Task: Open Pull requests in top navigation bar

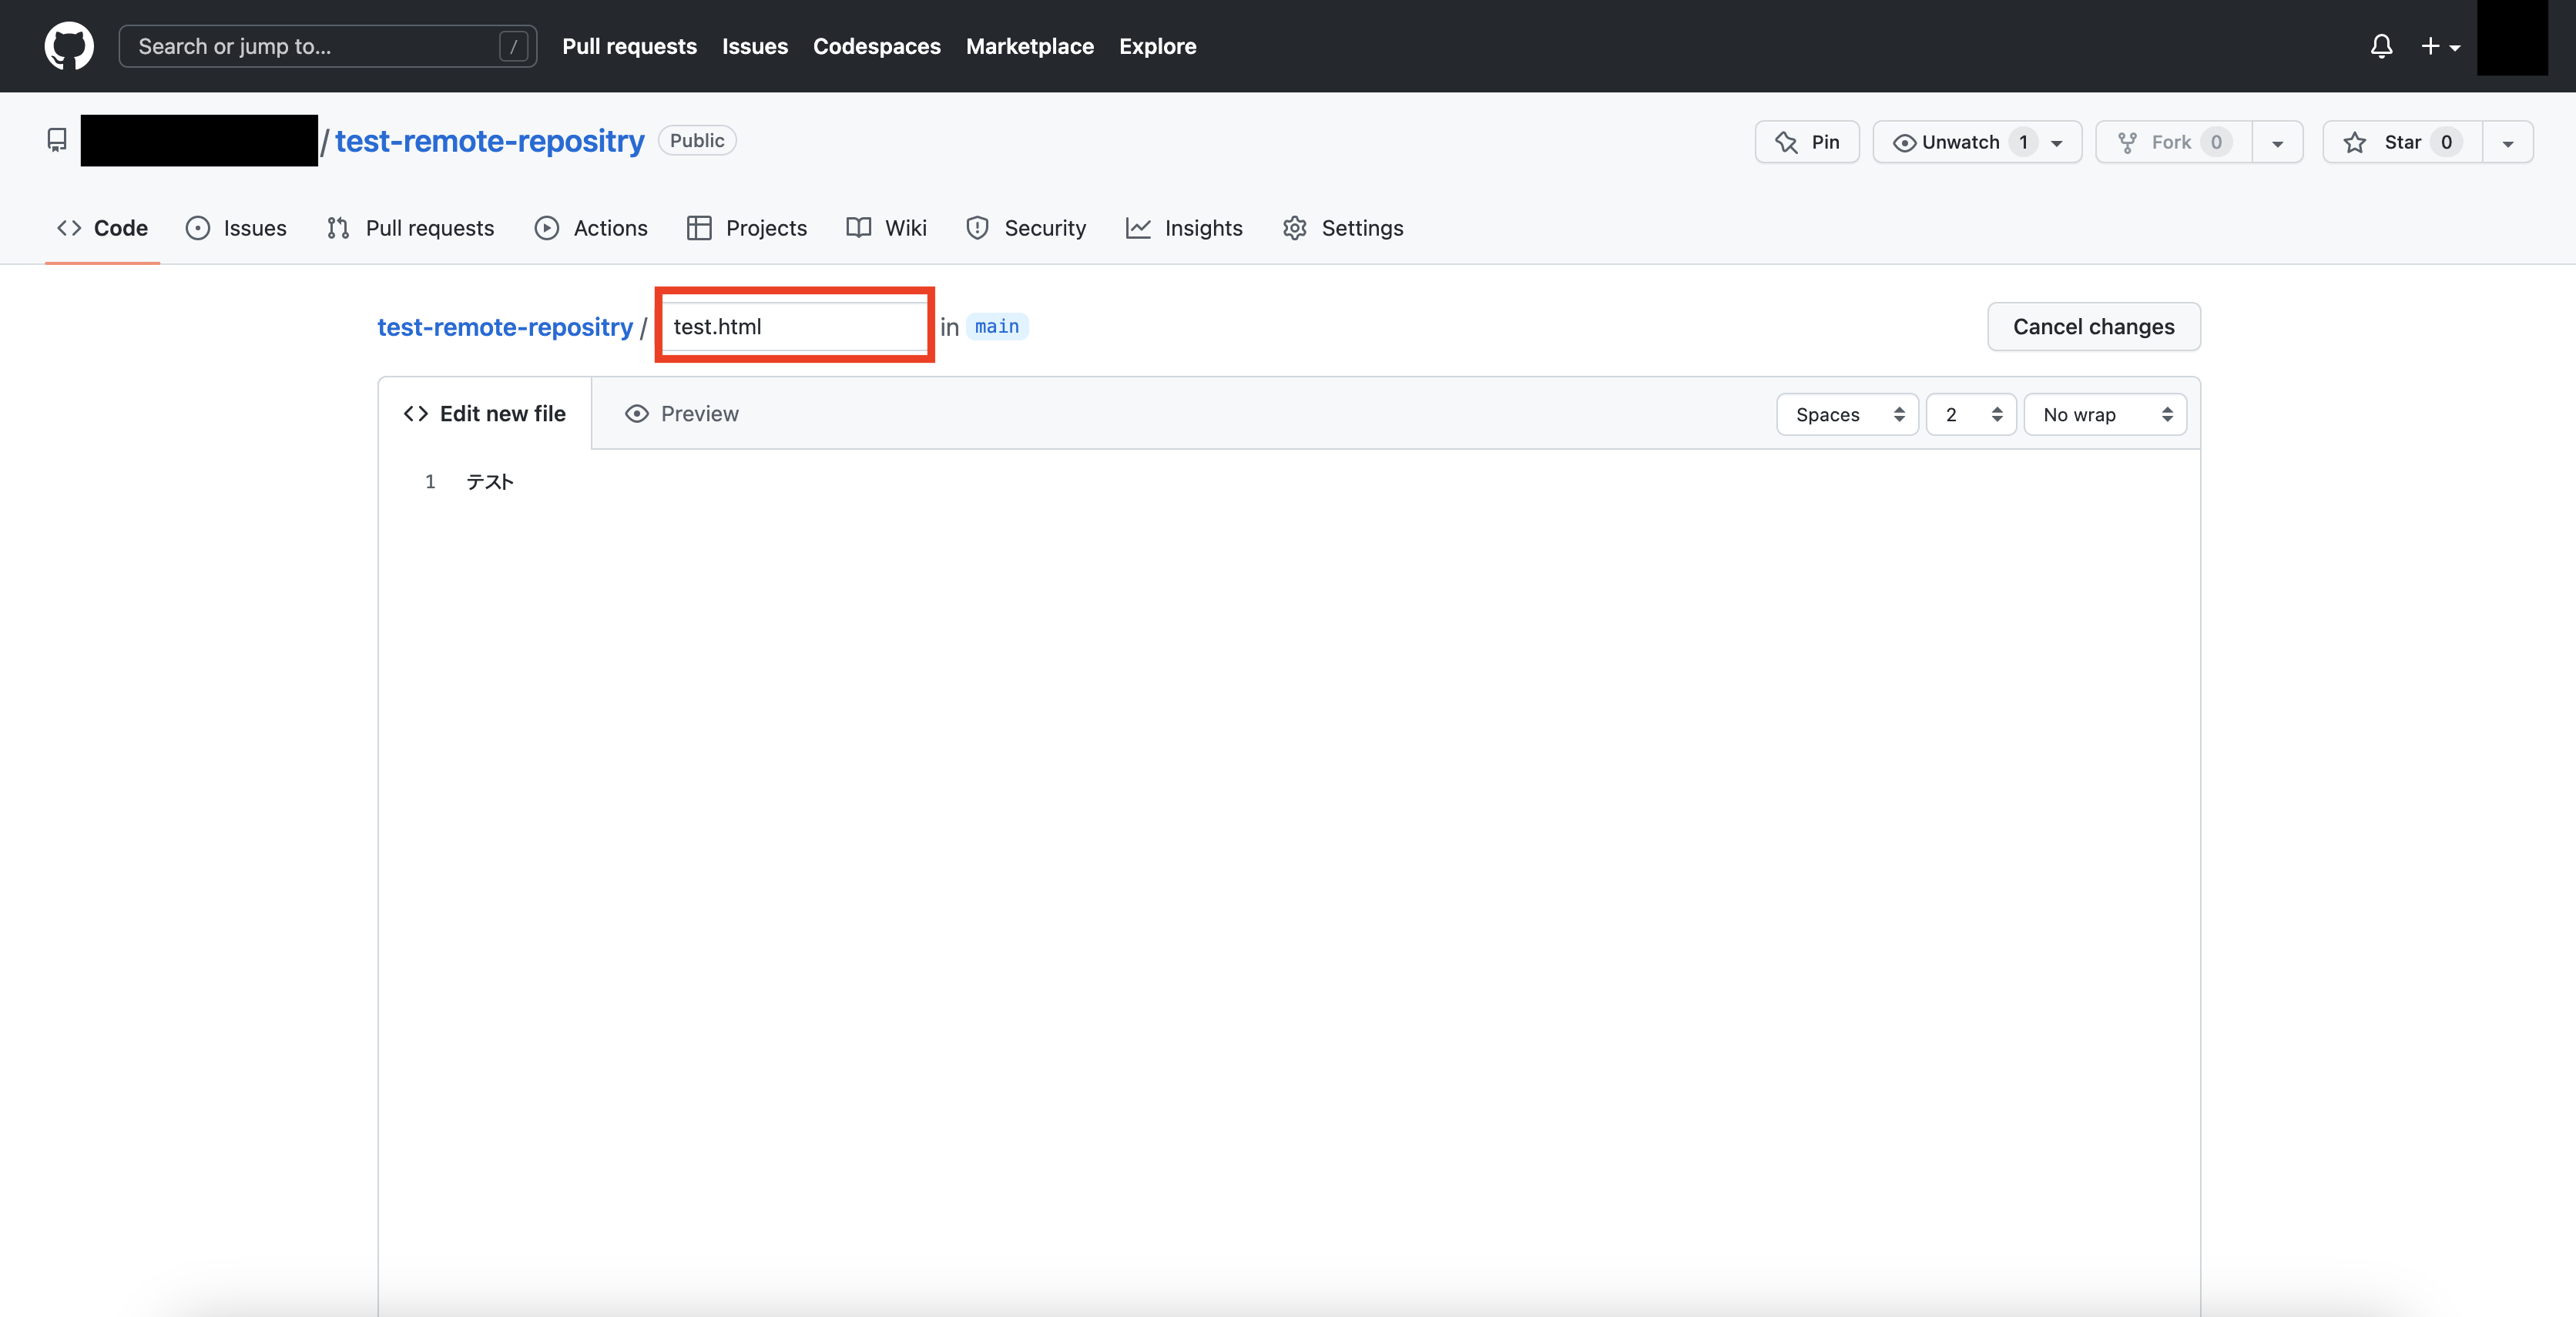Action: click(629, 46)
